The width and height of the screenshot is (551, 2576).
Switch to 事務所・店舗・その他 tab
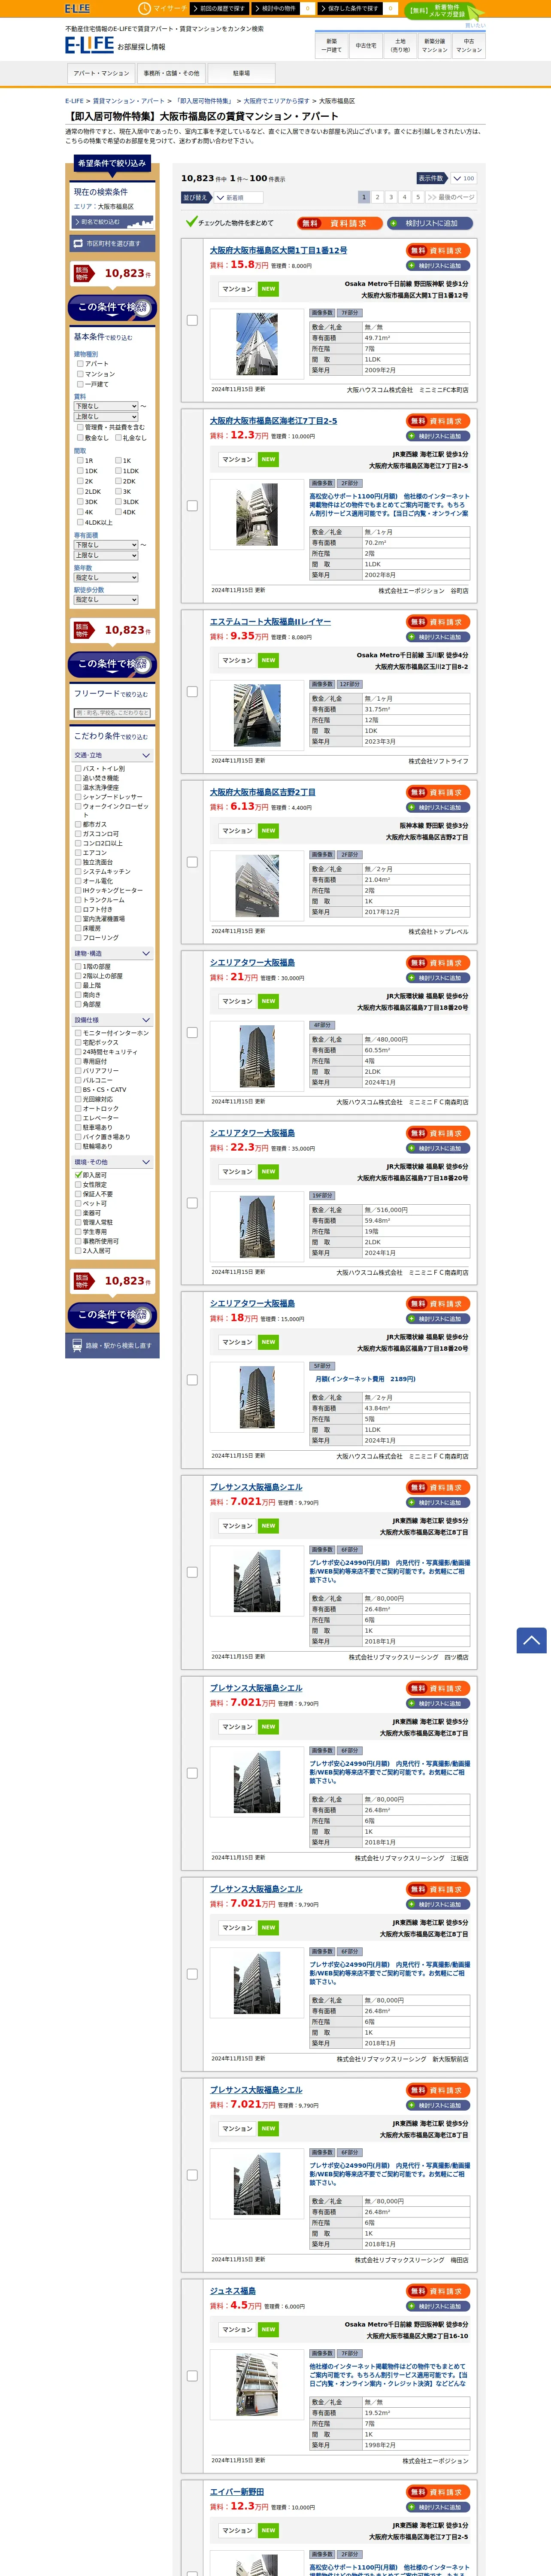click(x=171, y=73)
